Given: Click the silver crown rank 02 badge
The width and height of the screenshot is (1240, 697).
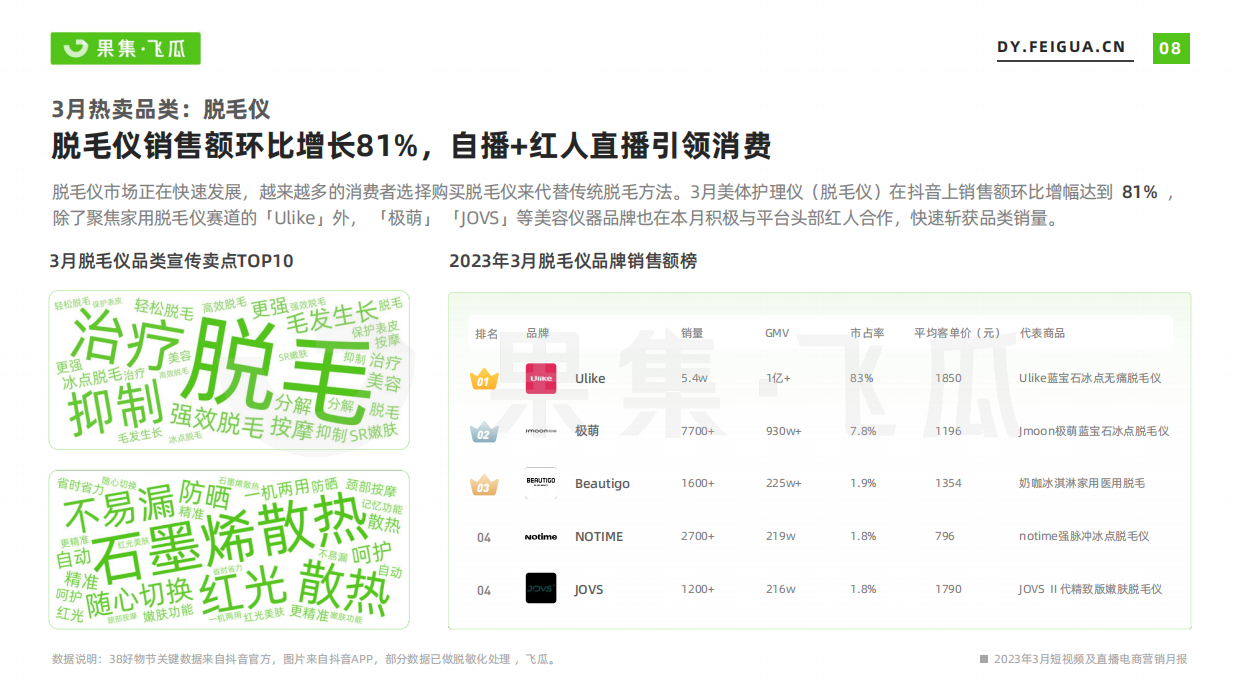Looking at the screenshot, I should point(484,432).
